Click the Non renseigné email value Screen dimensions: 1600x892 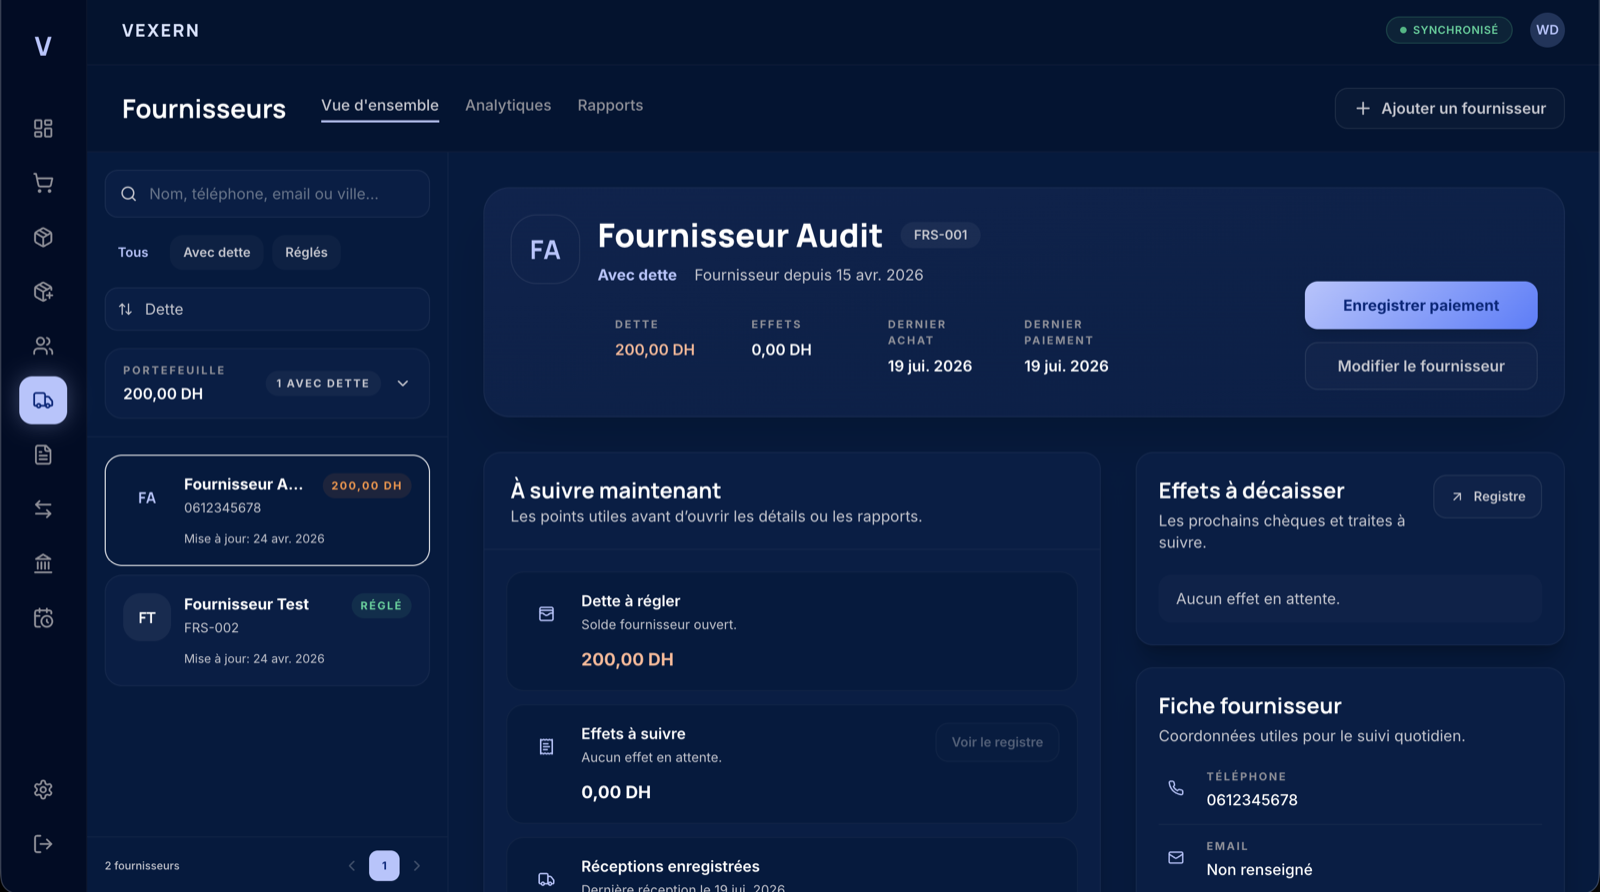1259,870
